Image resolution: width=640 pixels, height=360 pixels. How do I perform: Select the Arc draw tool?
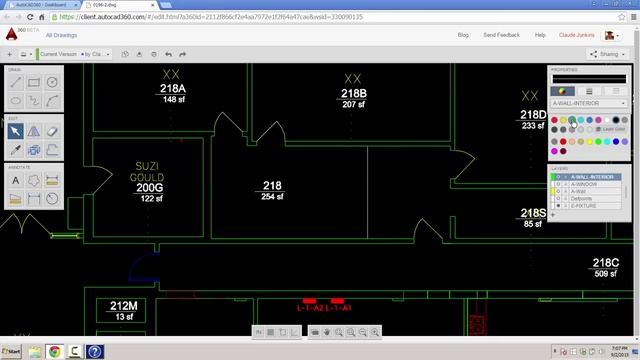click(52, 100)
